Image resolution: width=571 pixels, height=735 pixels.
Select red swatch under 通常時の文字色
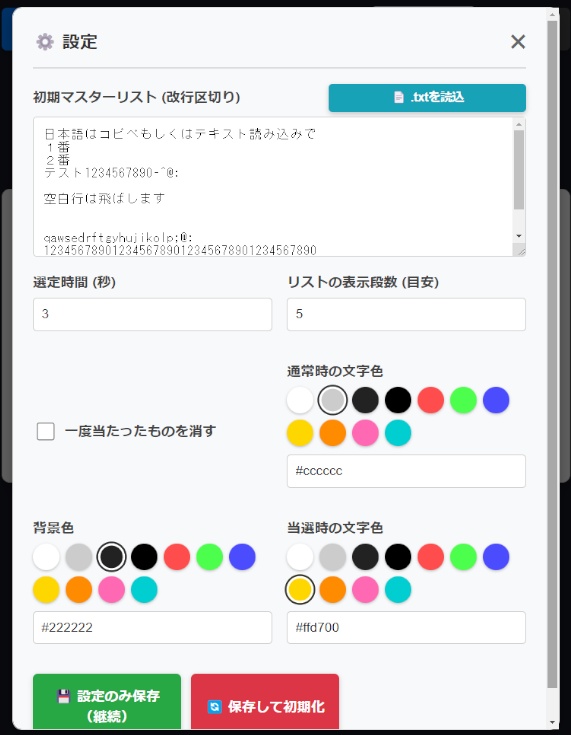[431, 400]
